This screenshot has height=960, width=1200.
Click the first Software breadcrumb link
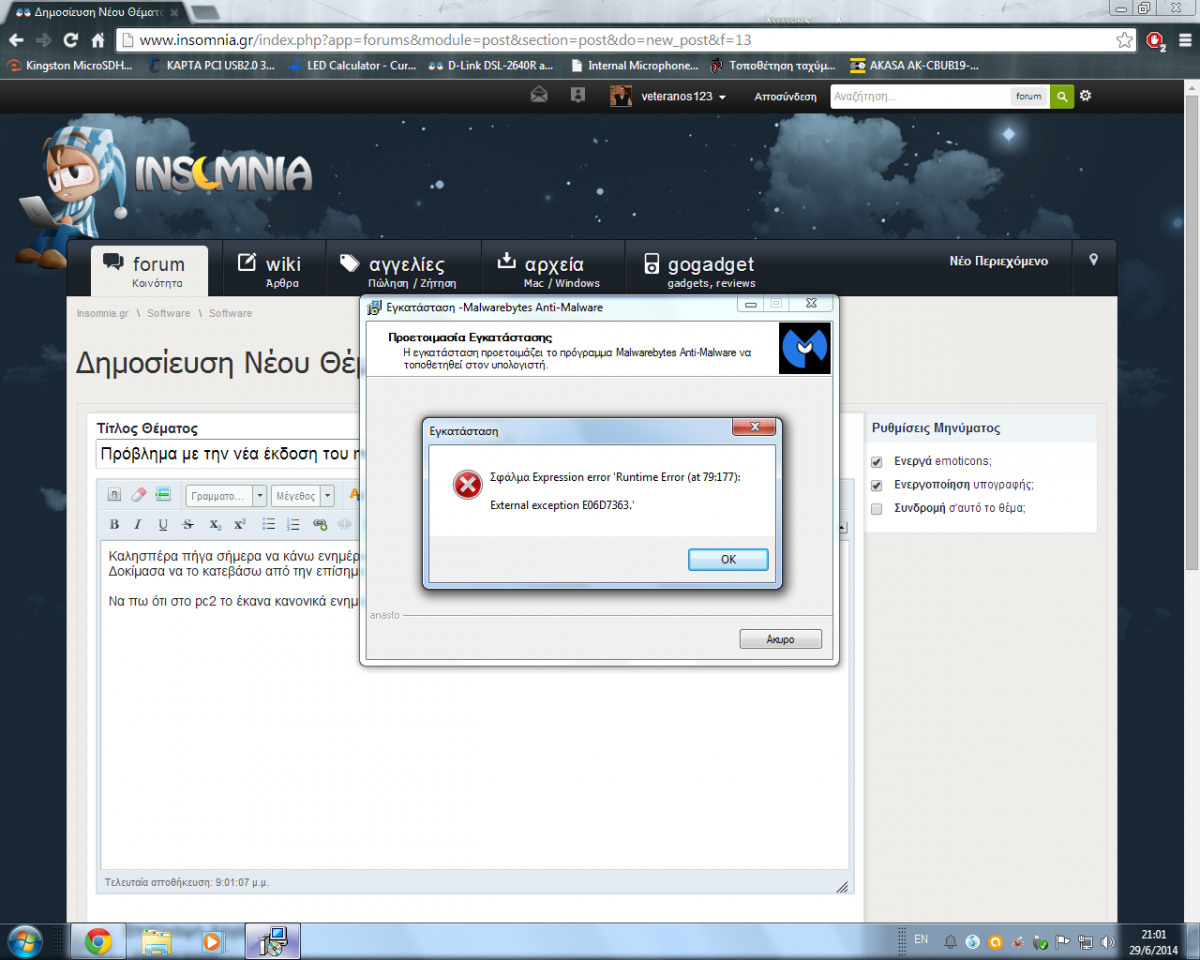tap(168, 313)
